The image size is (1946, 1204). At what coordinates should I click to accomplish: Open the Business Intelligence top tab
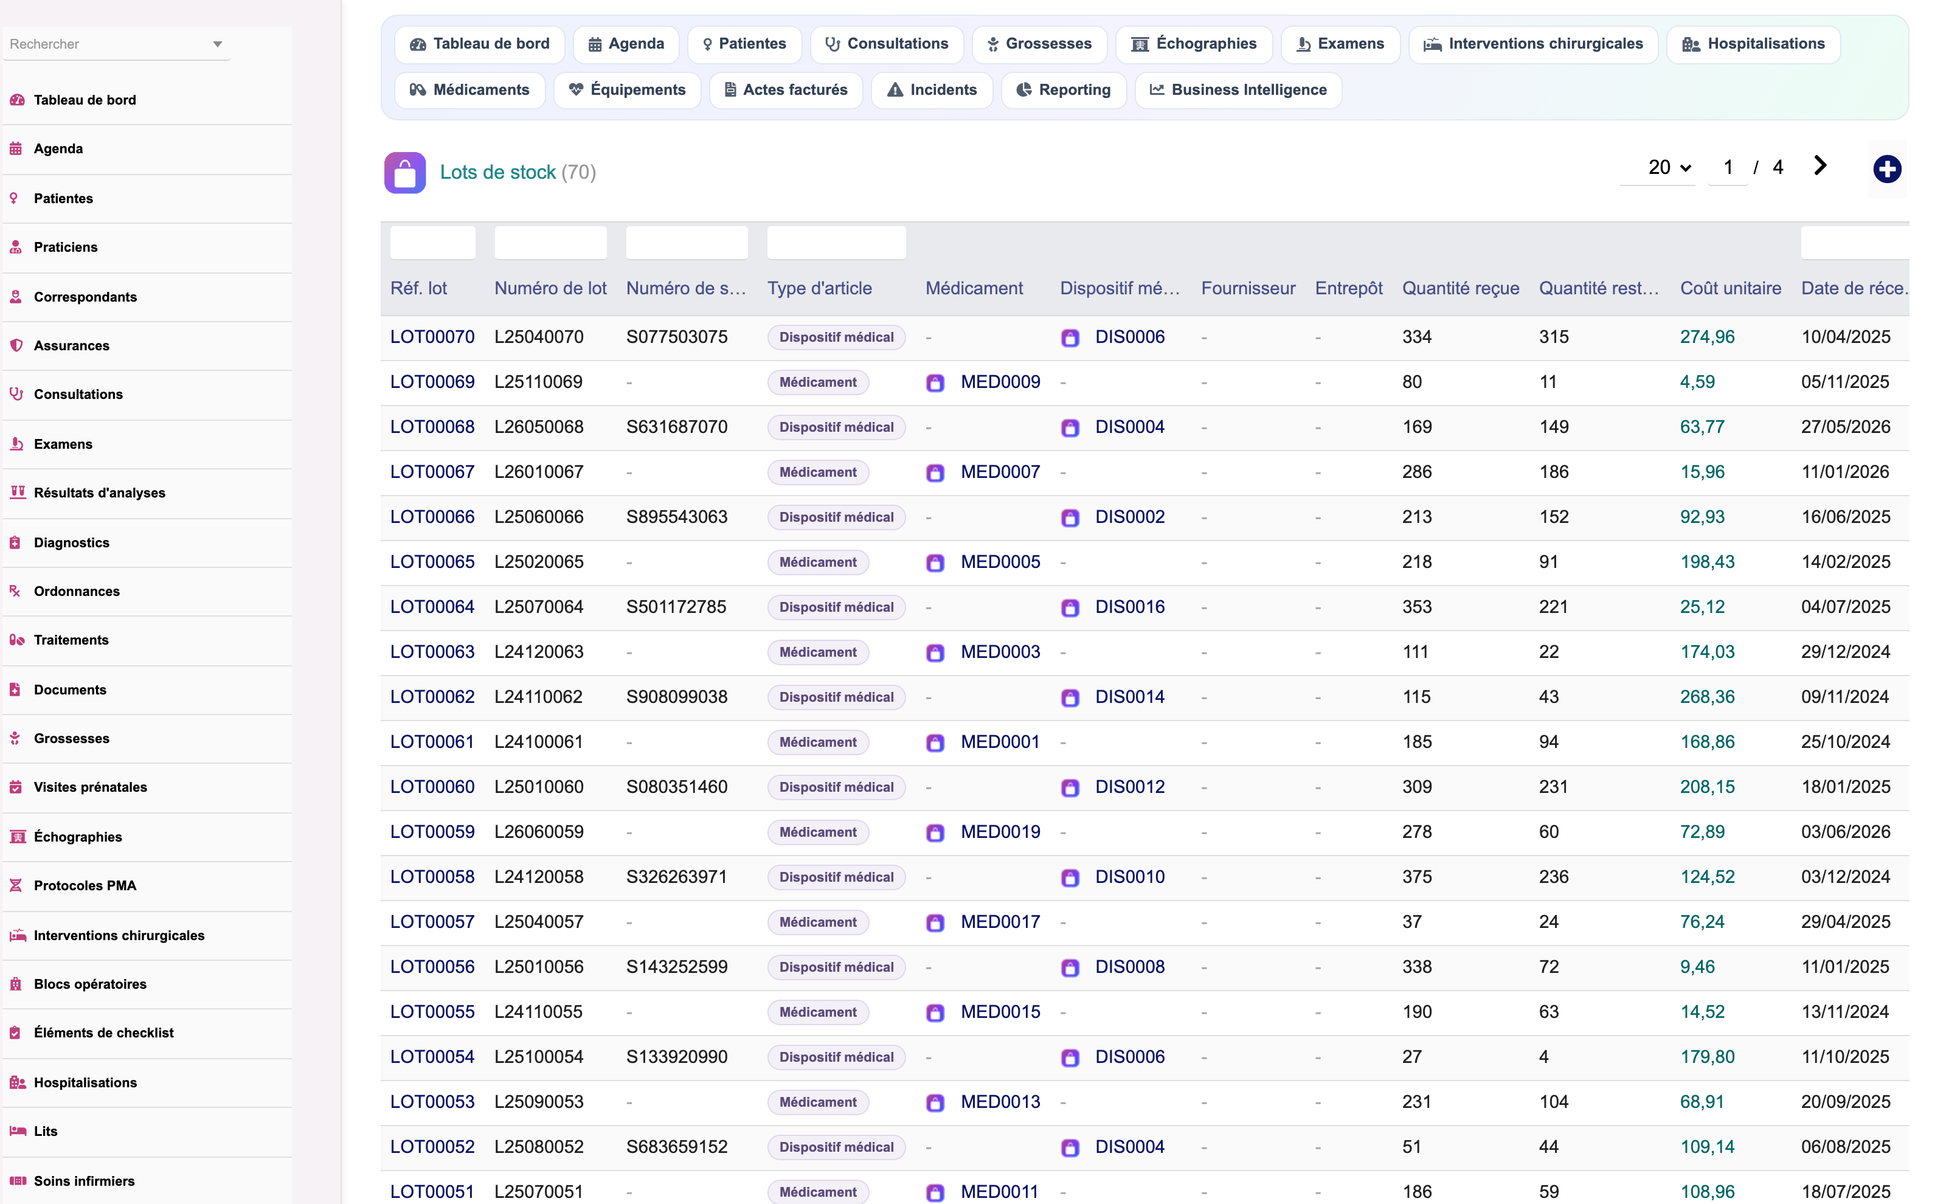point(1238,90)
